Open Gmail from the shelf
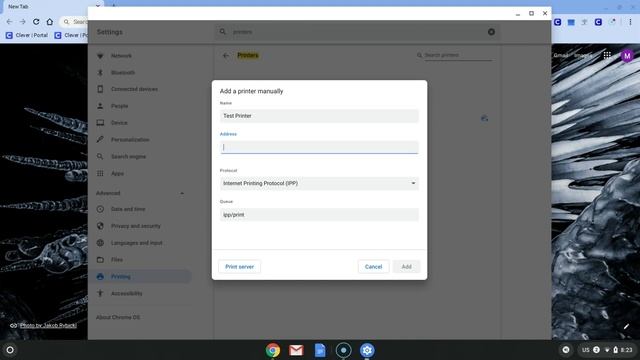The height and width of the screenshot is (360, 640). (296, 350)
